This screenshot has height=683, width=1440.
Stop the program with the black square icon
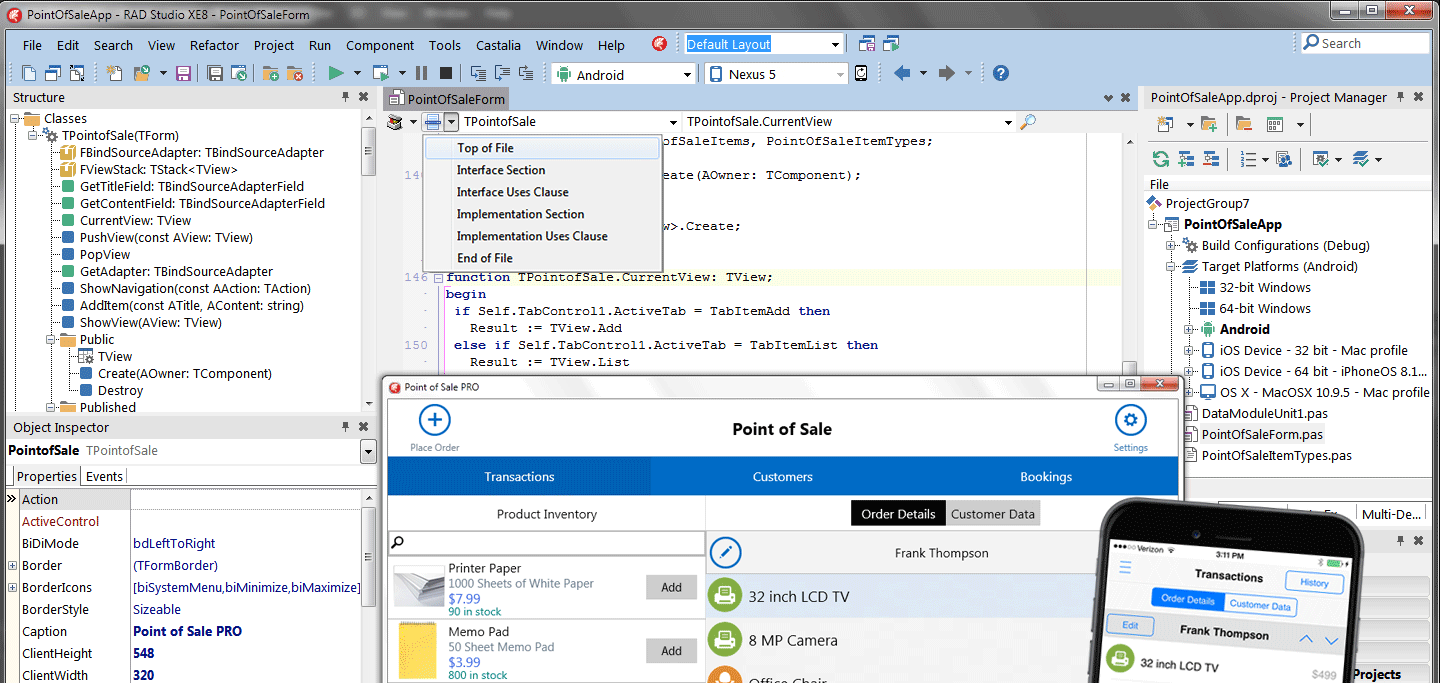445,74
